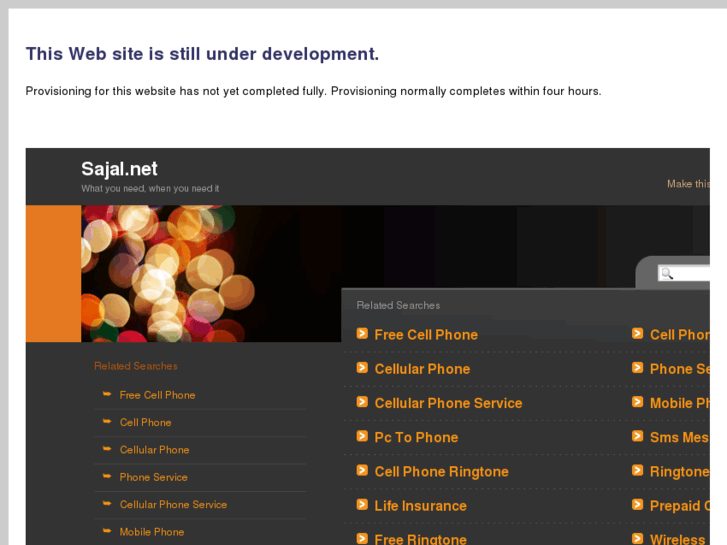Image resolution: width=727 pixels, height=545 pixels.
Task: Open sidebar Cell Phone link
Action: [x=146, y=423]
